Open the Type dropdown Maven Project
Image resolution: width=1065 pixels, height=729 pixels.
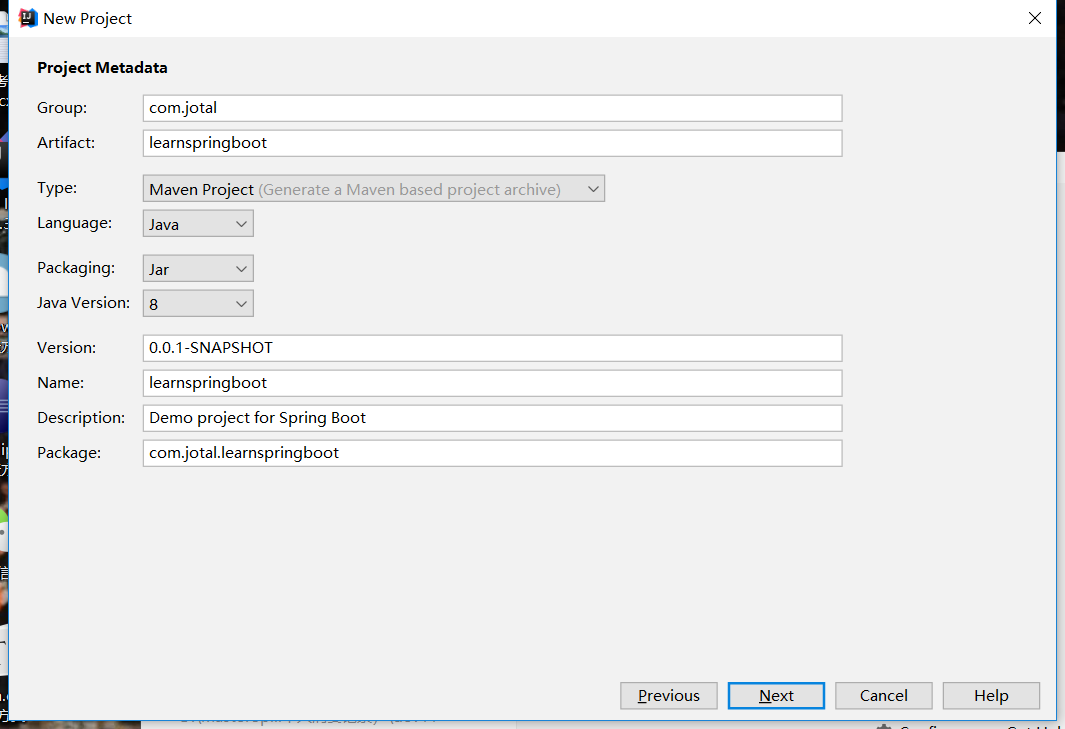[x=374, y=189]
